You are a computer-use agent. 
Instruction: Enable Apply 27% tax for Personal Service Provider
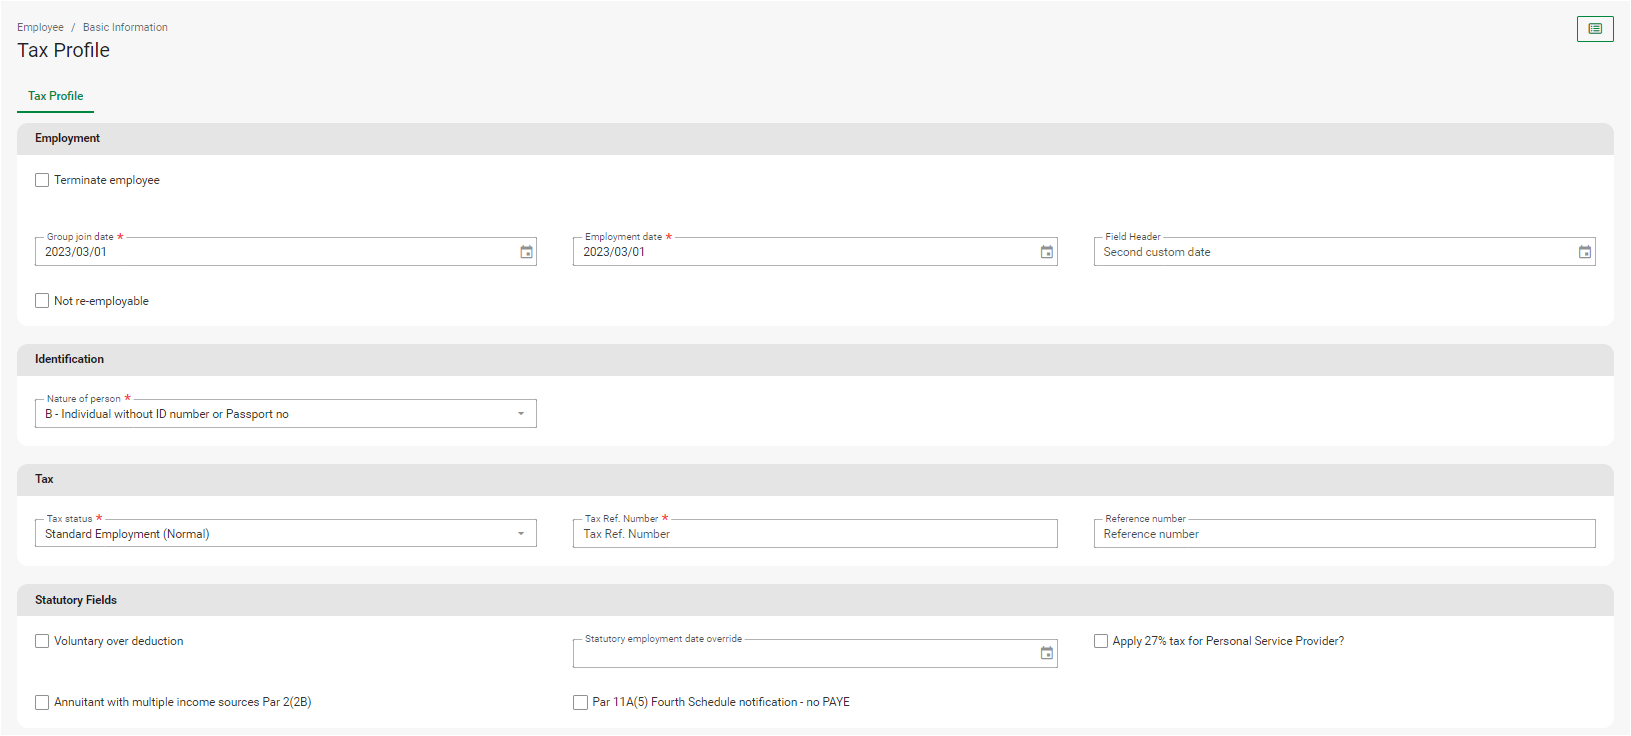coord(1101,641)
